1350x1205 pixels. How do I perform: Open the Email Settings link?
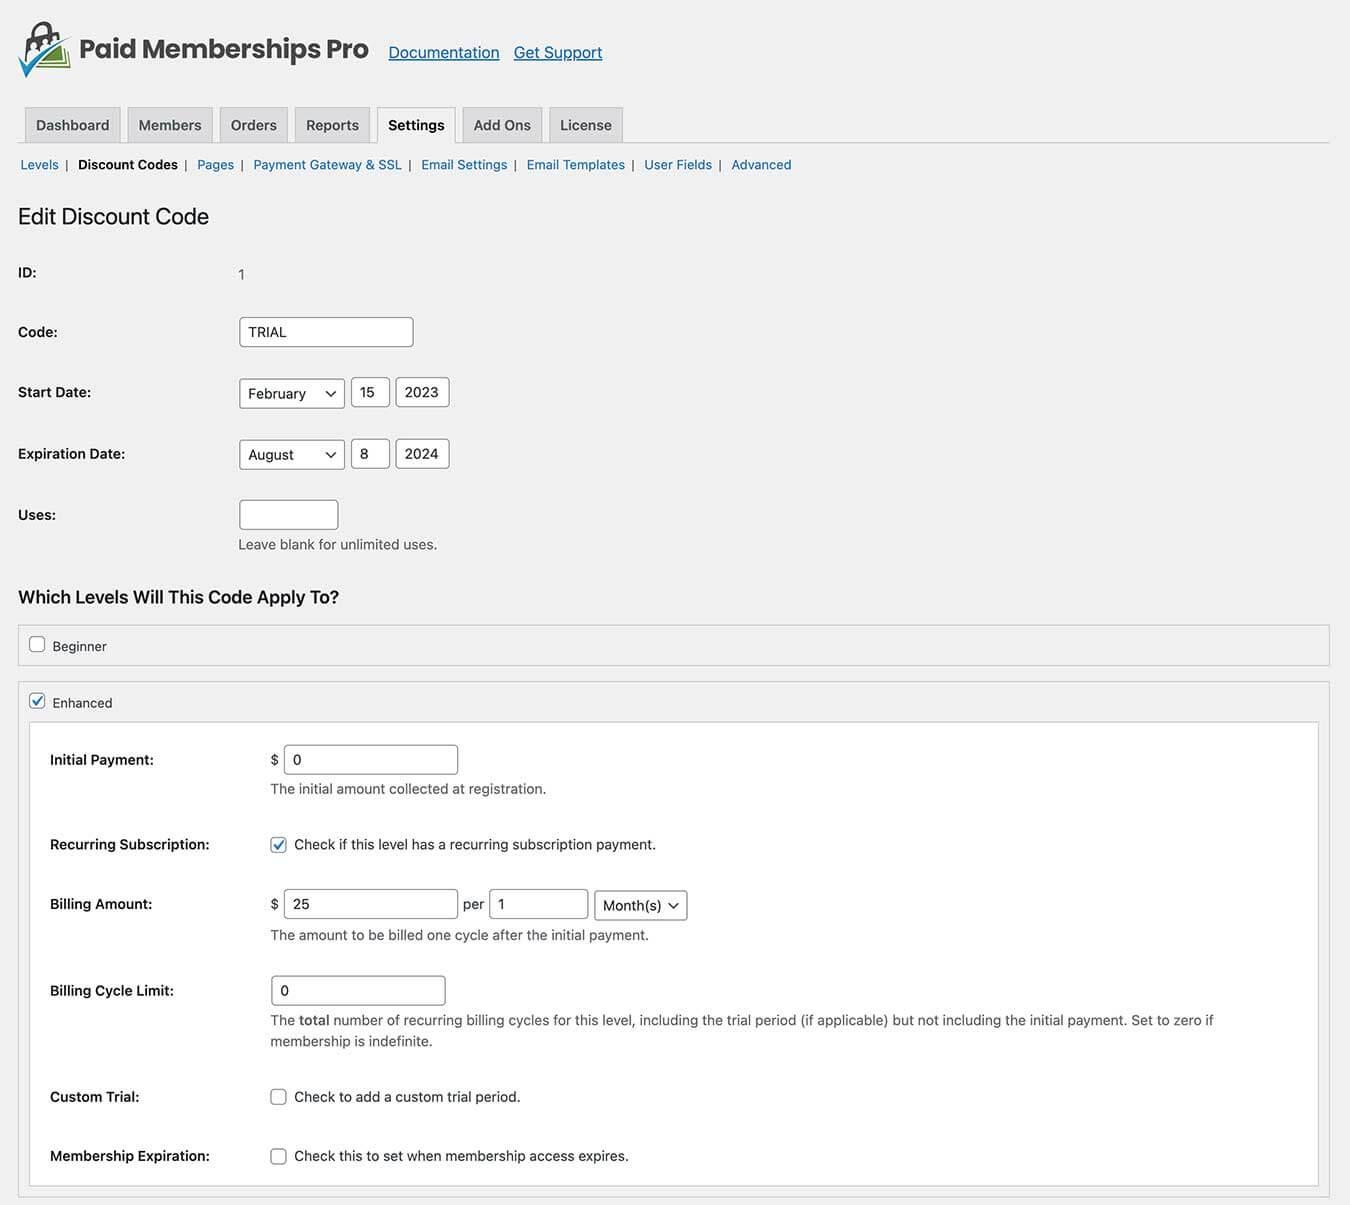click(464, 165)
